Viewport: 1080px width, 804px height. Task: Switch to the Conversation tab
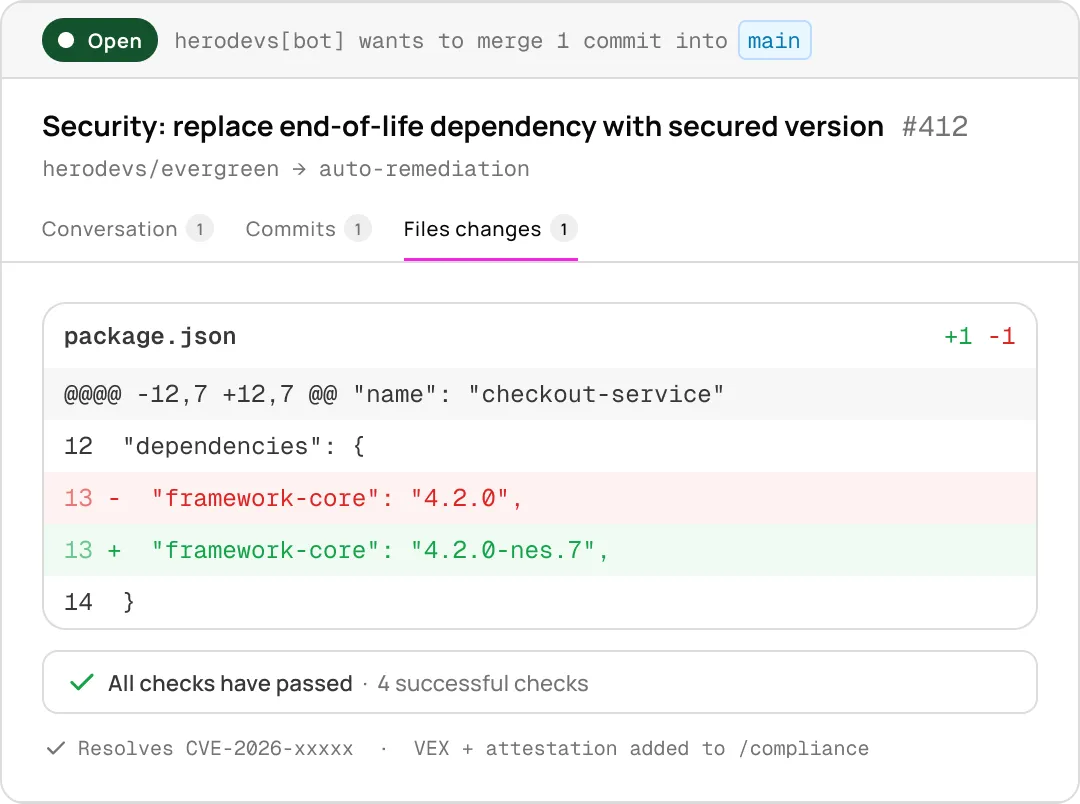point(127,229)
